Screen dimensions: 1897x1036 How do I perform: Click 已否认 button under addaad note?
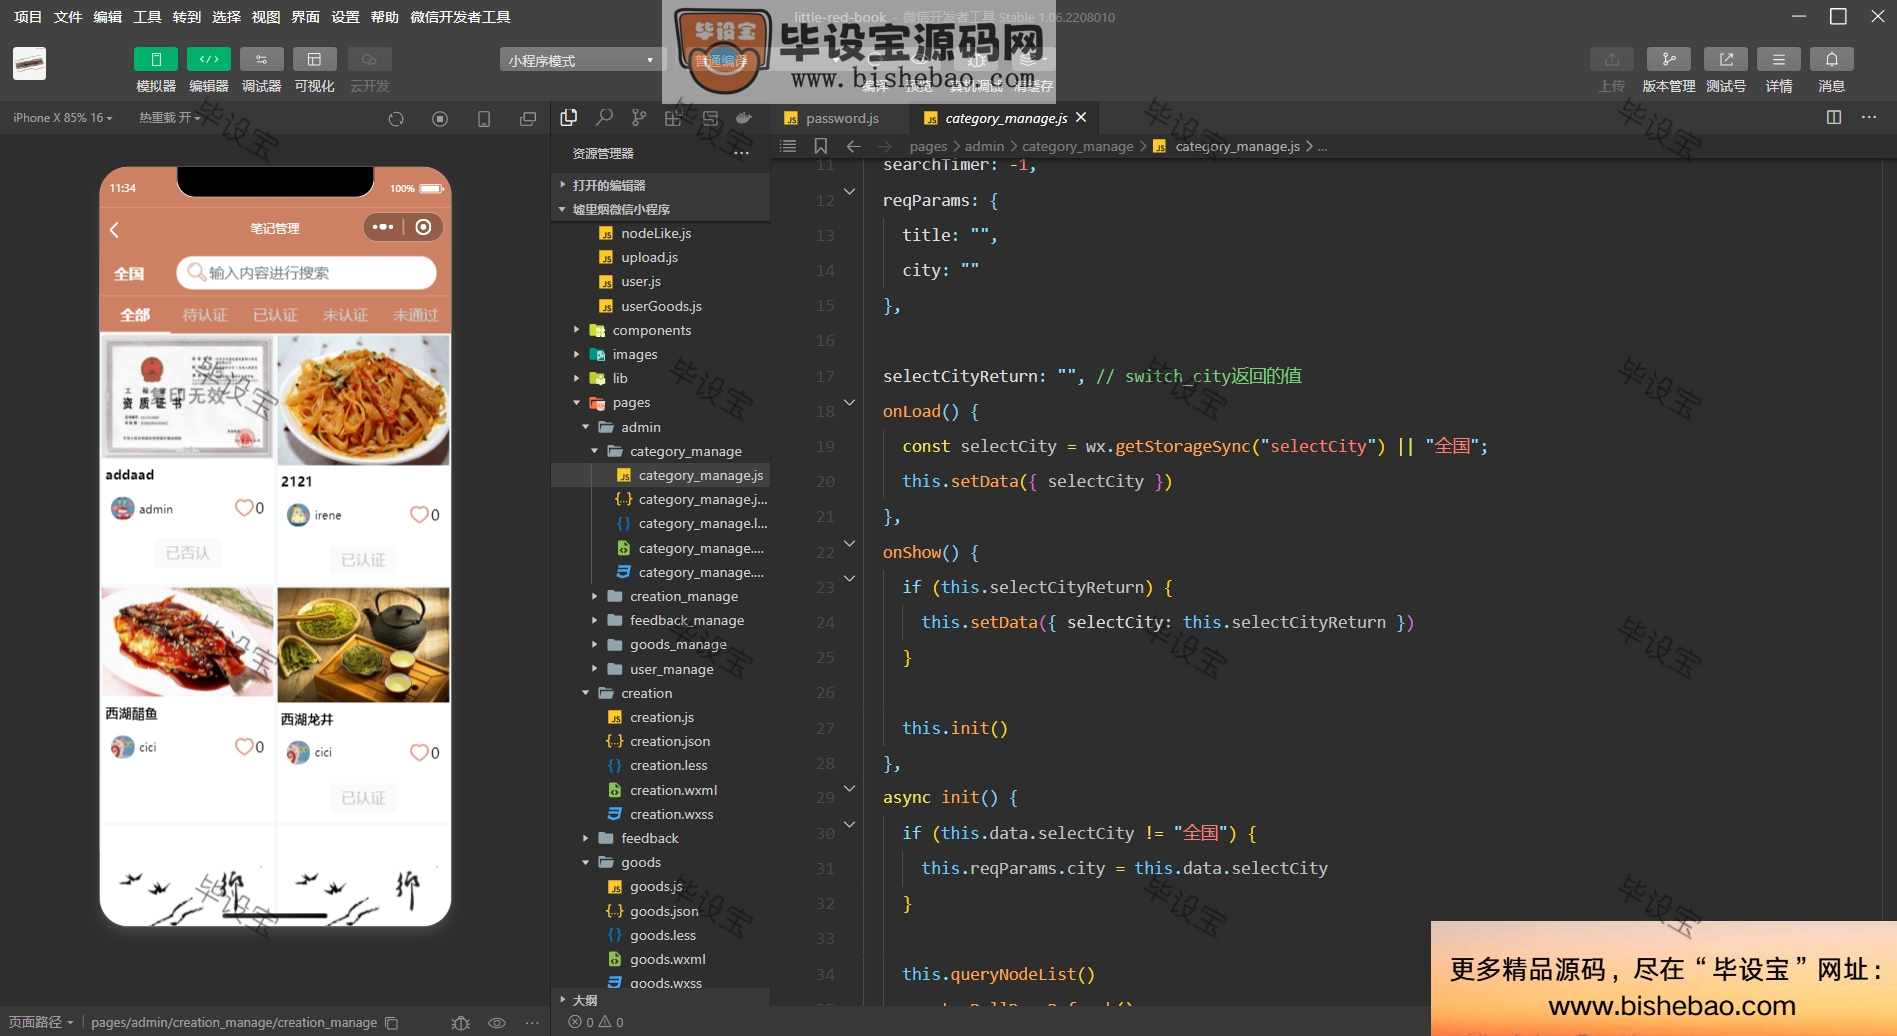click(x=187, y=553)
